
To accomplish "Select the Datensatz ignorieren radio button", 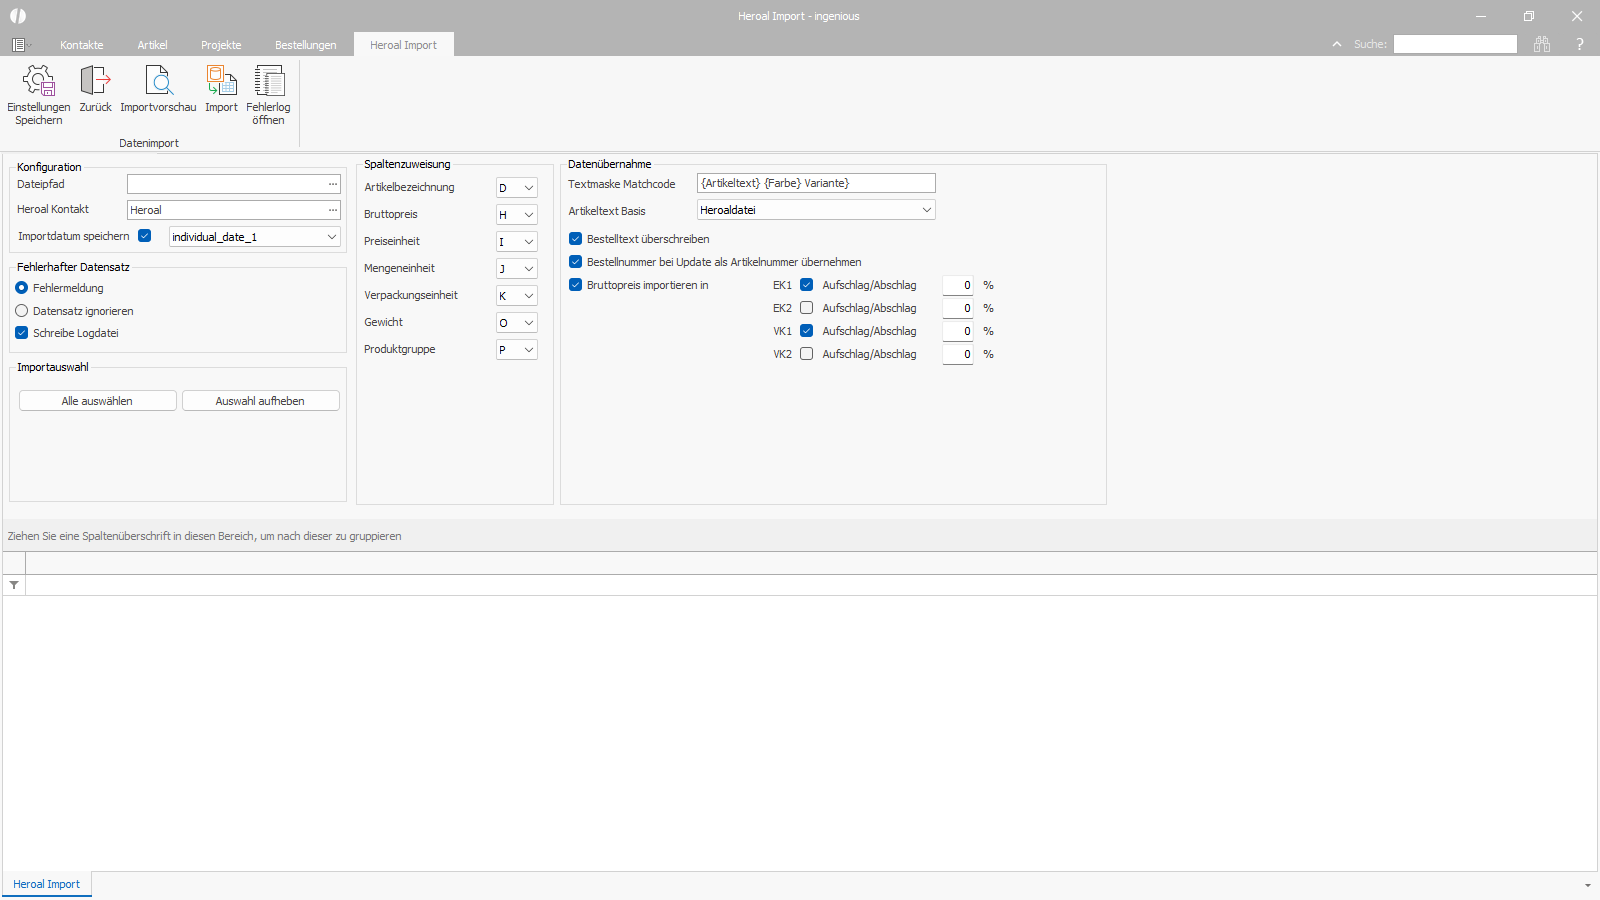I will [22, 311].
